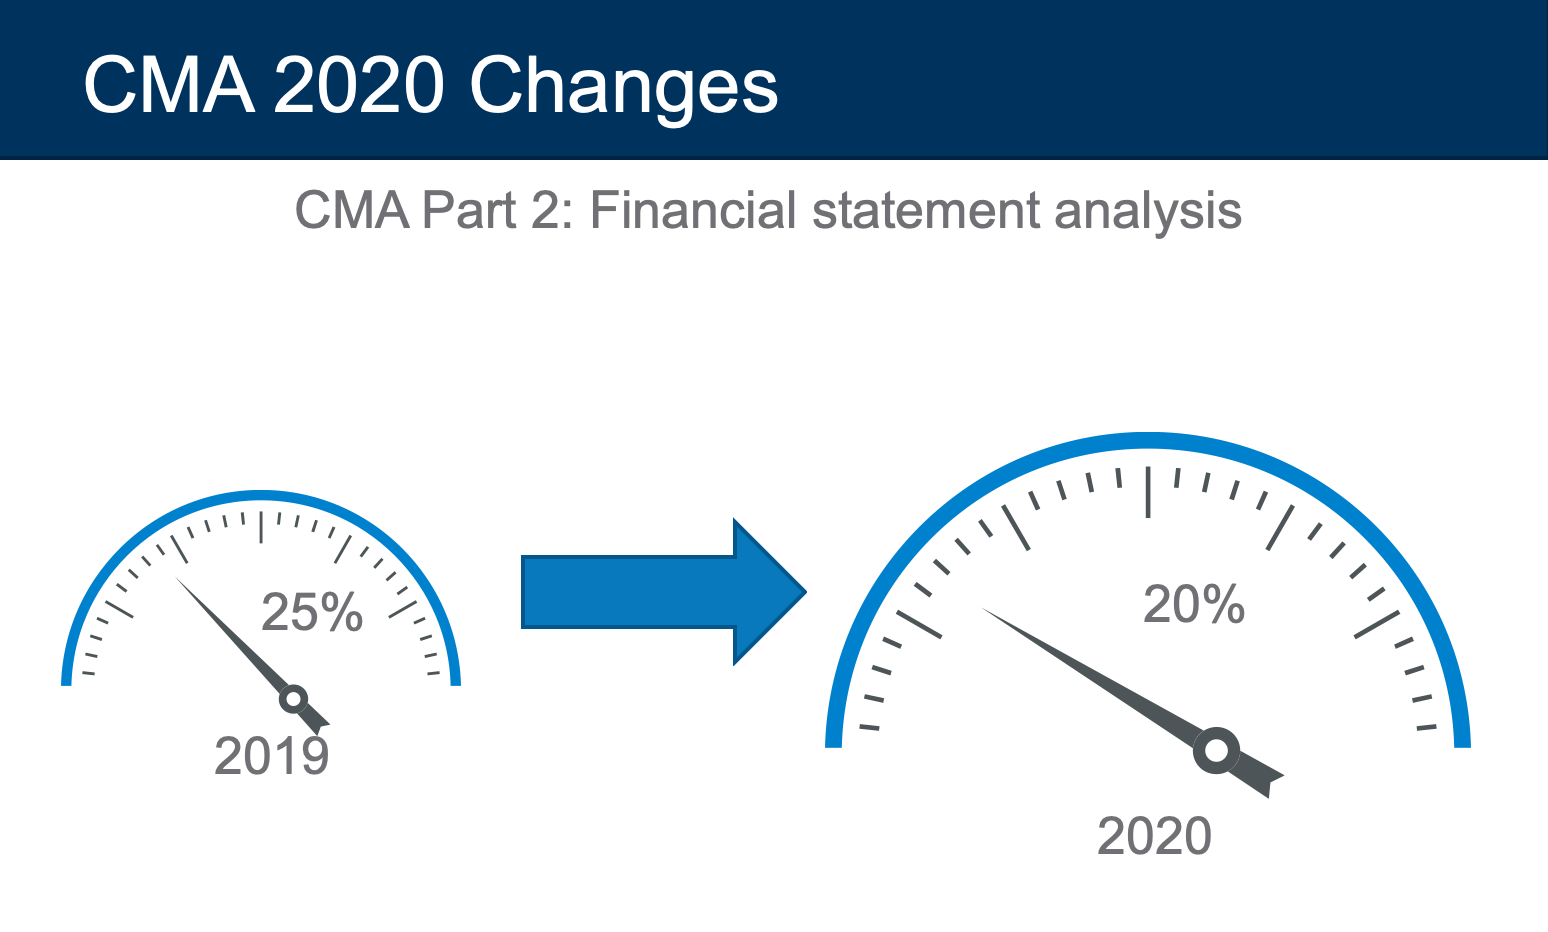Select the 2019 year label
1548x932 pixels.
(272, 756)
